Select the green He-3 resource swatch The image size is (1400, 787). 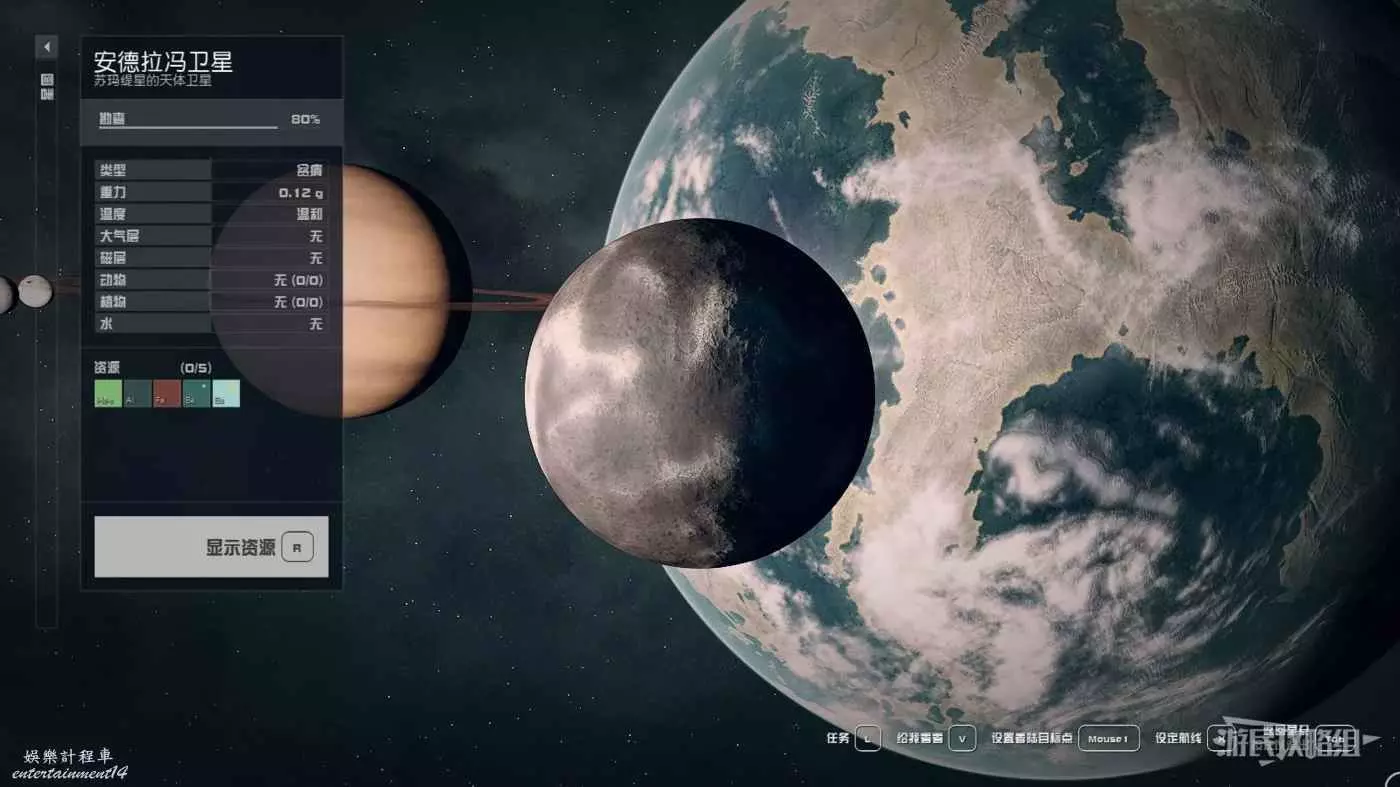(x=108, y=393)
